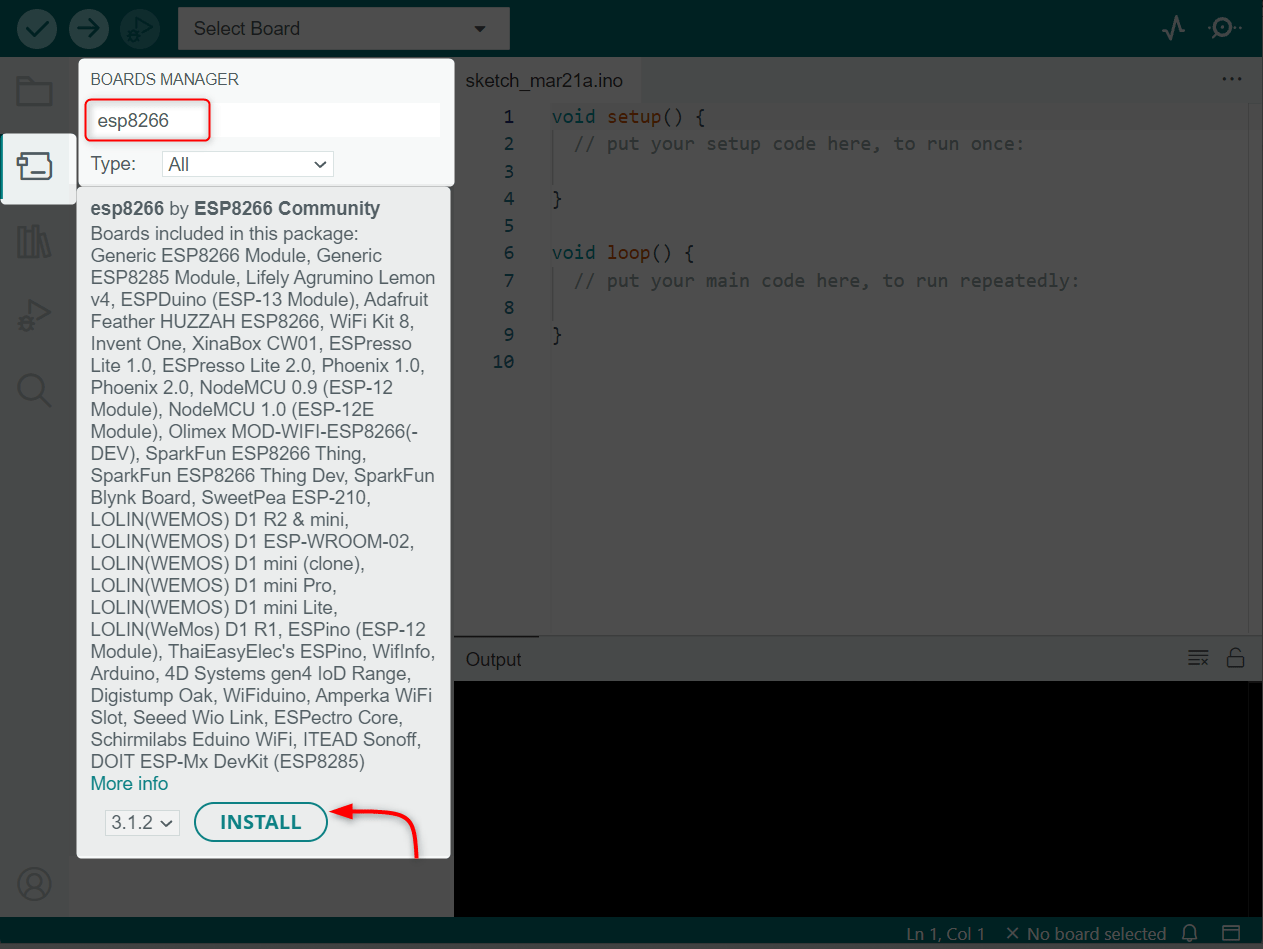Image resolution: width=1263 pixels, height=949 pixels.
Task: Open the Type filter dropdown showing All
Action: click(247, 163)
